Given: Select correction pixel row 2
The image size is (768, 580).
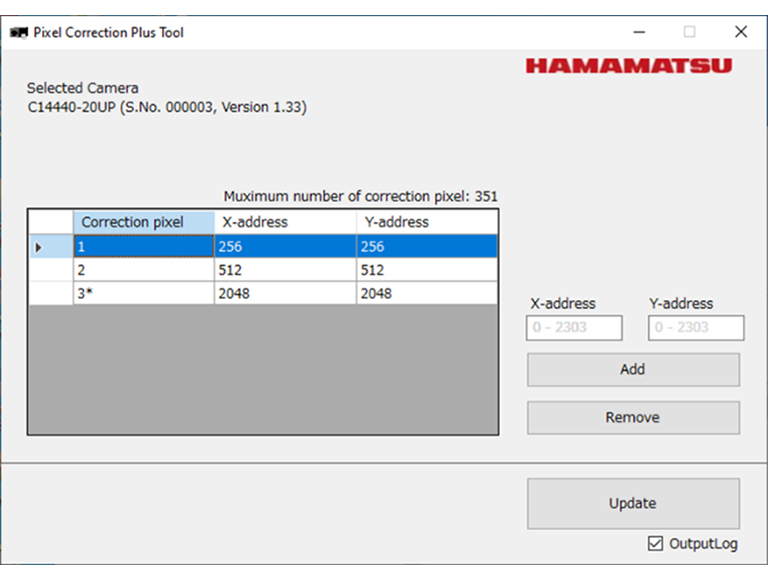Looking at the screenshot, I should [x=143, y=270].
